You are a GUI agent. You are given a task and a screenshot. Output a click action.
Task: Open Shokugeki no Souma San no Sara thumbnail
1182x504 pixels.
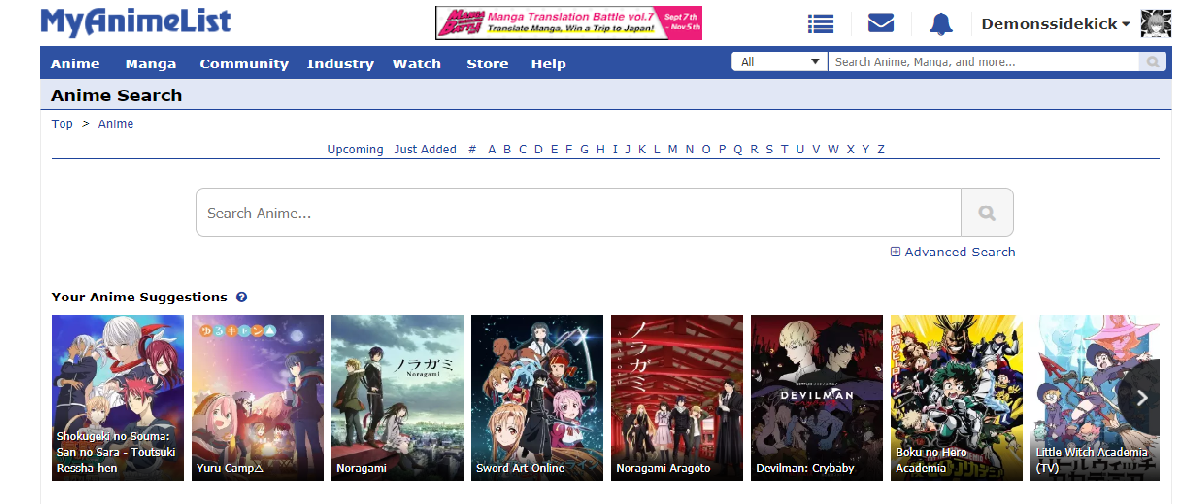click(x=118, y=398)
